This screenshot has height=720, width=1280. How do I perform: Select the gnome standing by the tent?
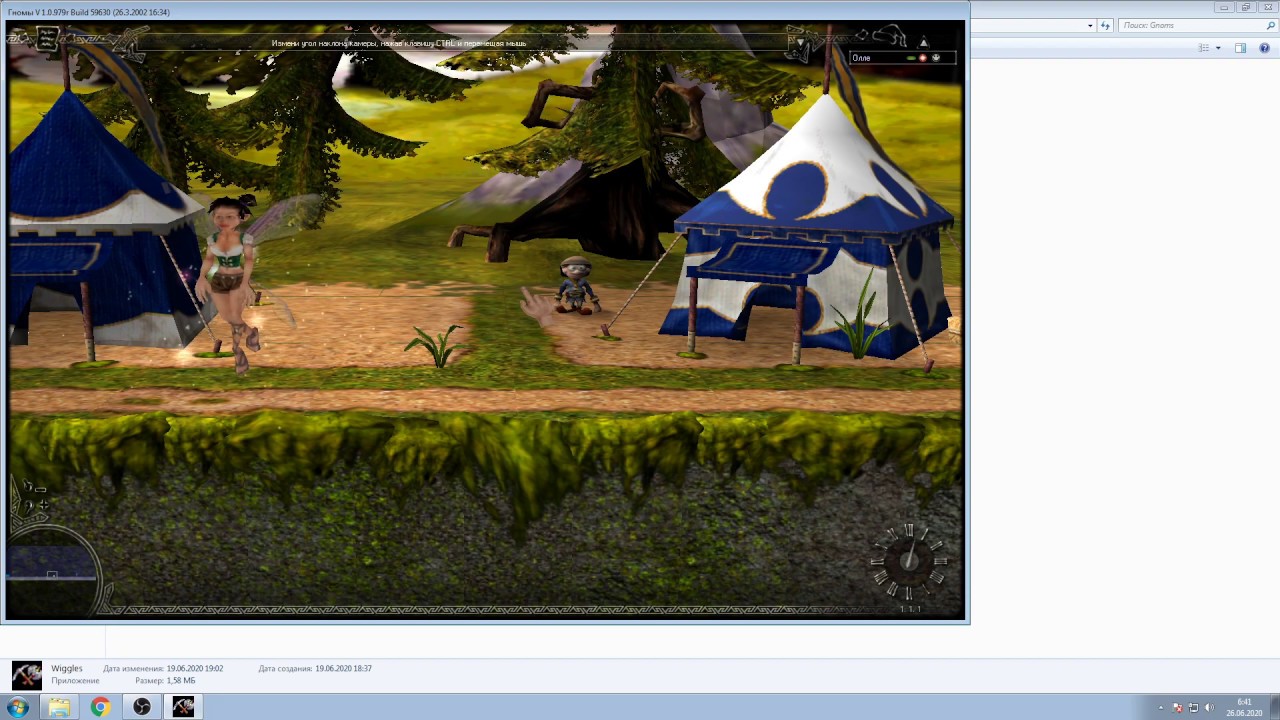click(577, 284)
